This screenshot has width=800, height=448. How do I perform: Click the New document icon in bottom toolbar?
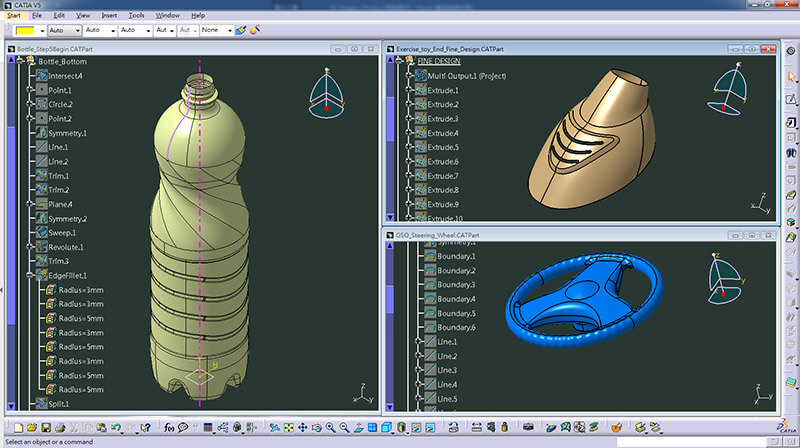coord(18,428)
